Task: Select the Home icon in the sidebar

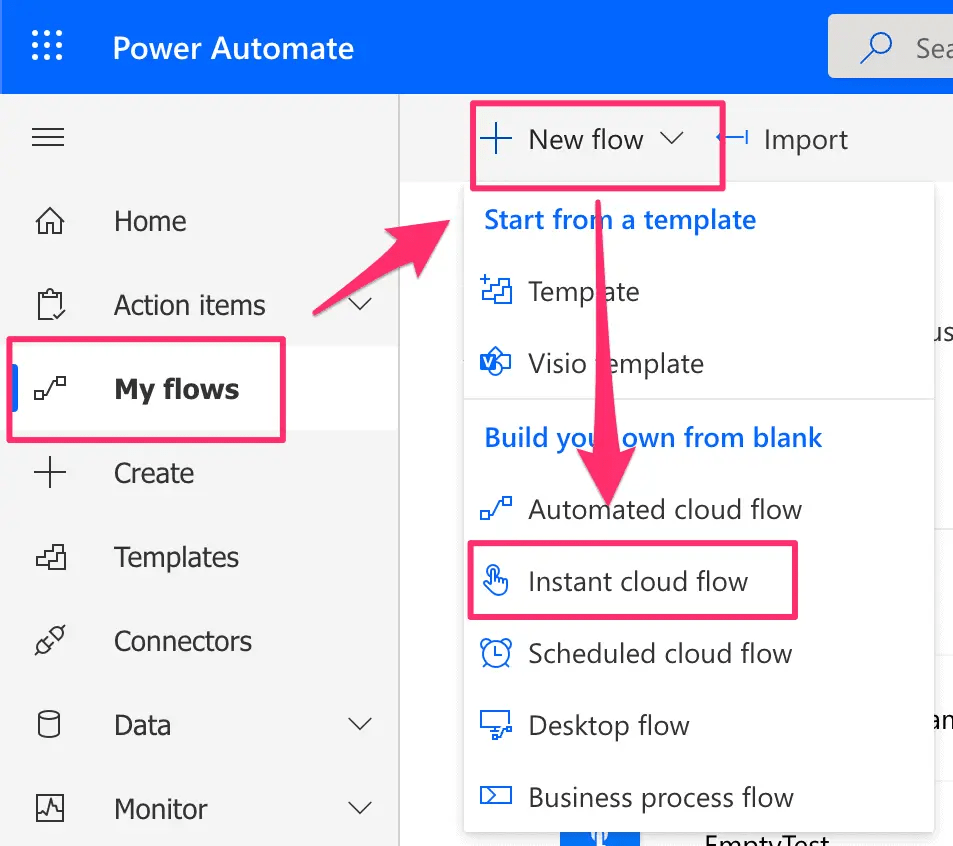Action: (47, 220)
